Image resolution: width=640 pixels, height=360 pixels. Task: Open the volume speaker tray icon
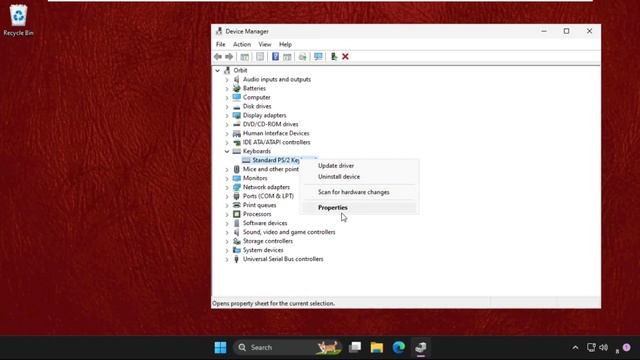[x=604, y=347]
